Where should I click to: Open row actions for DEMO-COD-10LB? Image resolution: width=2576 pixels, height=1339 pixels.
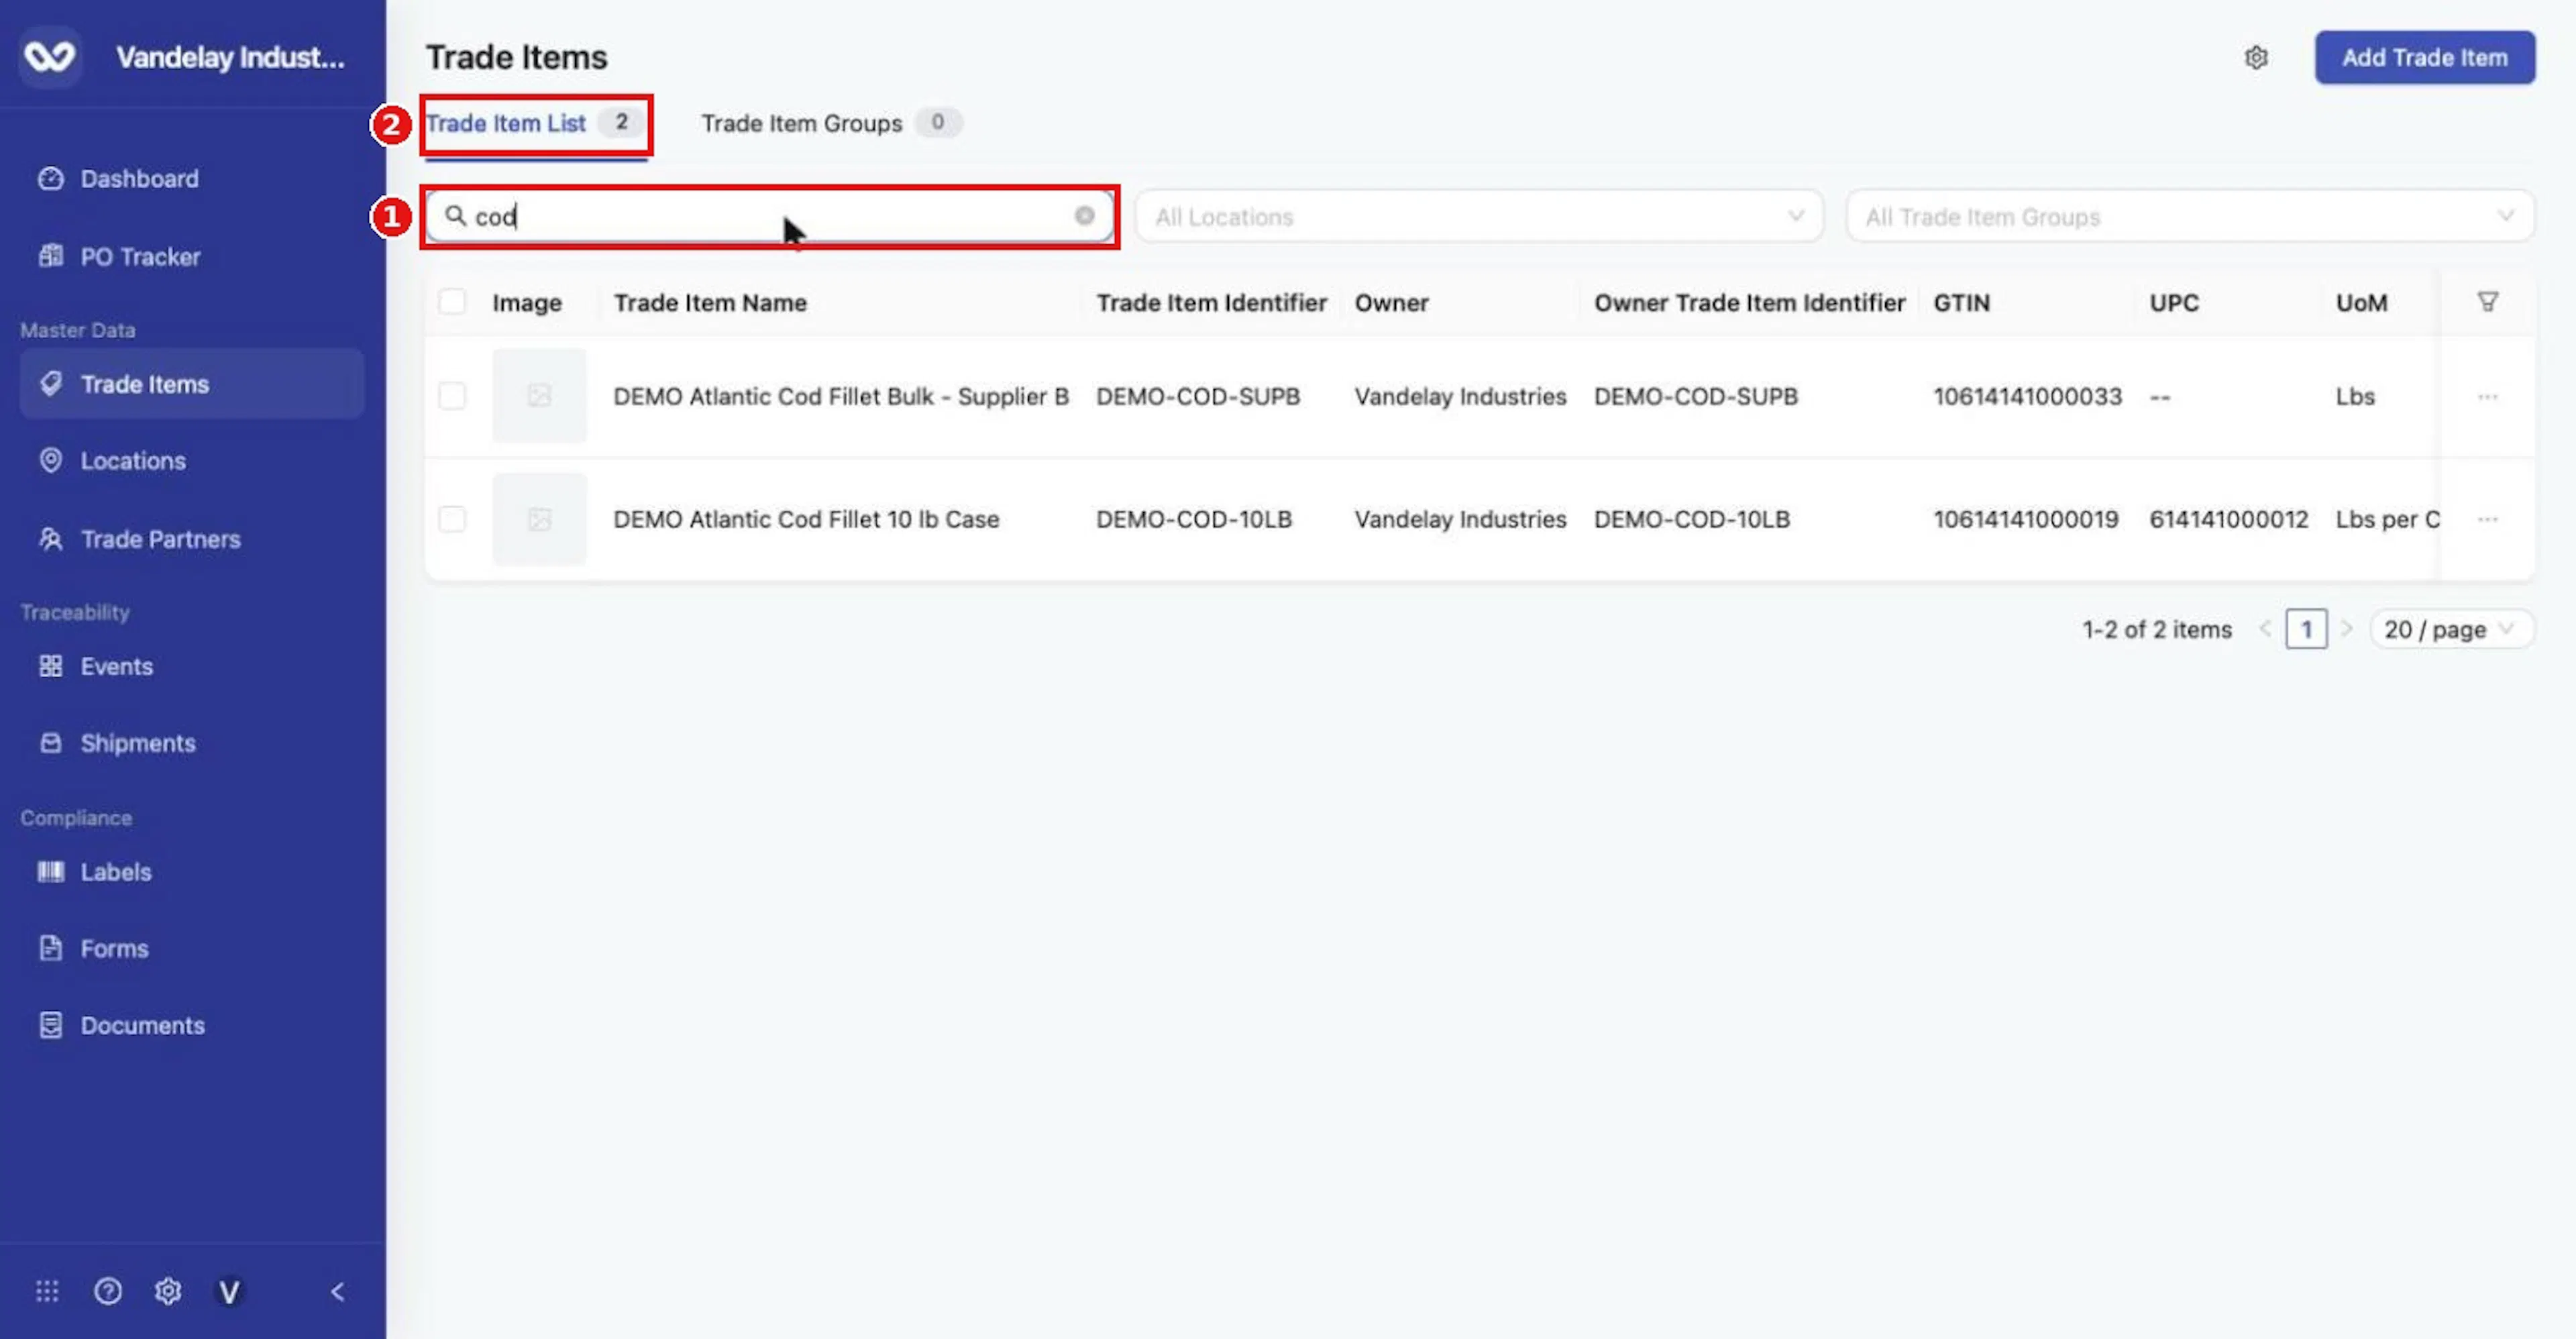pos(2487,520)
